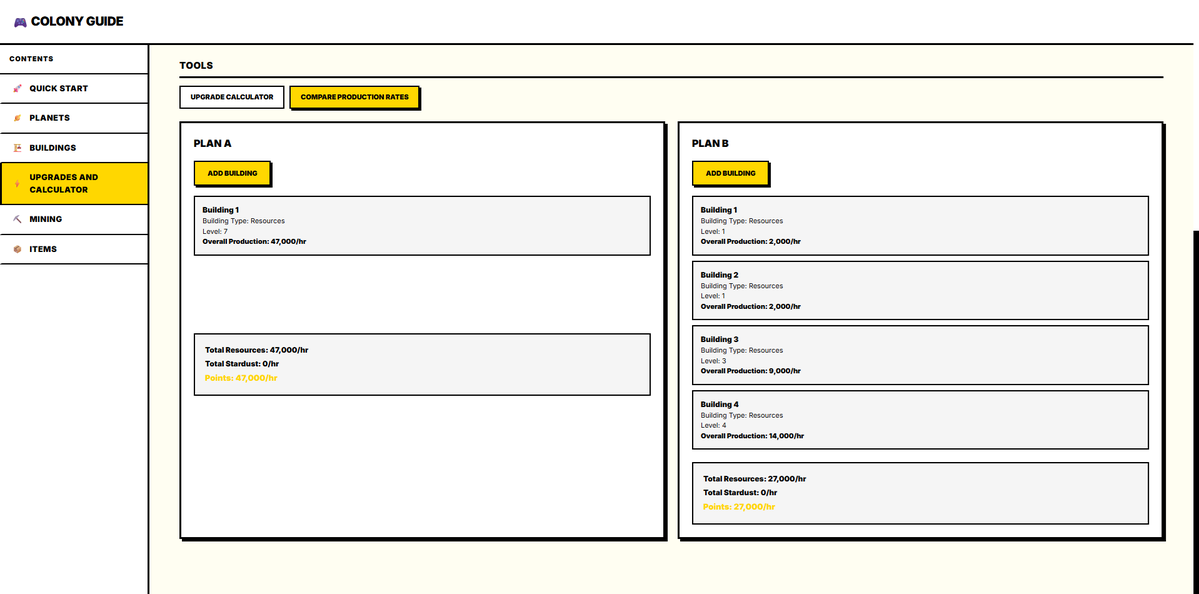Open the Items section
Image resolution: width=1199 pixels, height=594 pixels.
pyautogui.click(x=73, y=249)
